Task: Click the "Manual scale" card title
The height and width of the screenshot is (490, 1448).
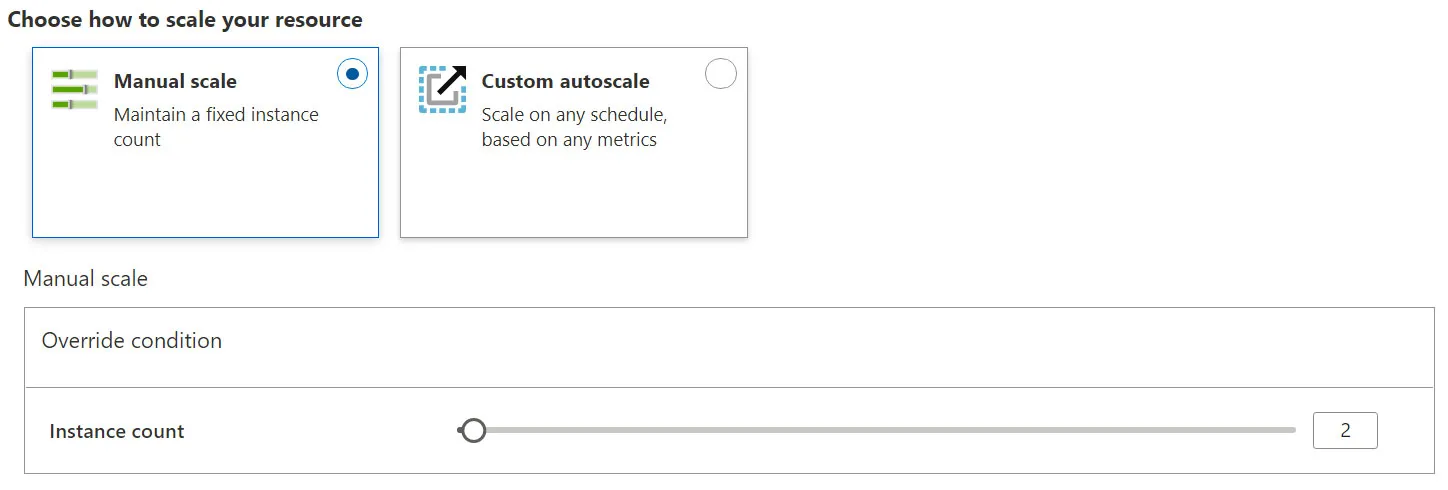Action: point(175,81)
